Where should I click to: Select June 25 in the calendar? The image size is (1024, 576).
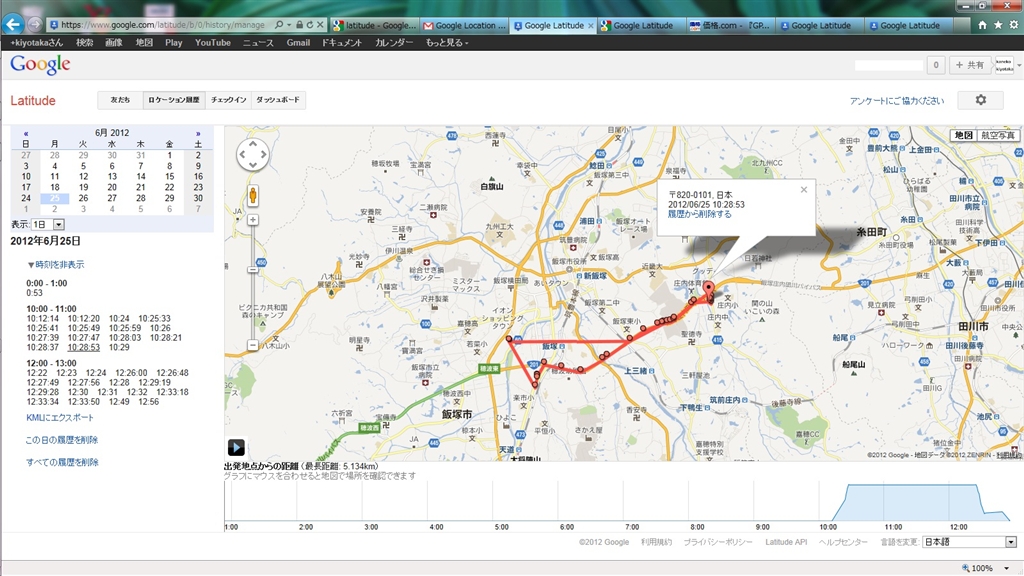click(x=54, y=198)
